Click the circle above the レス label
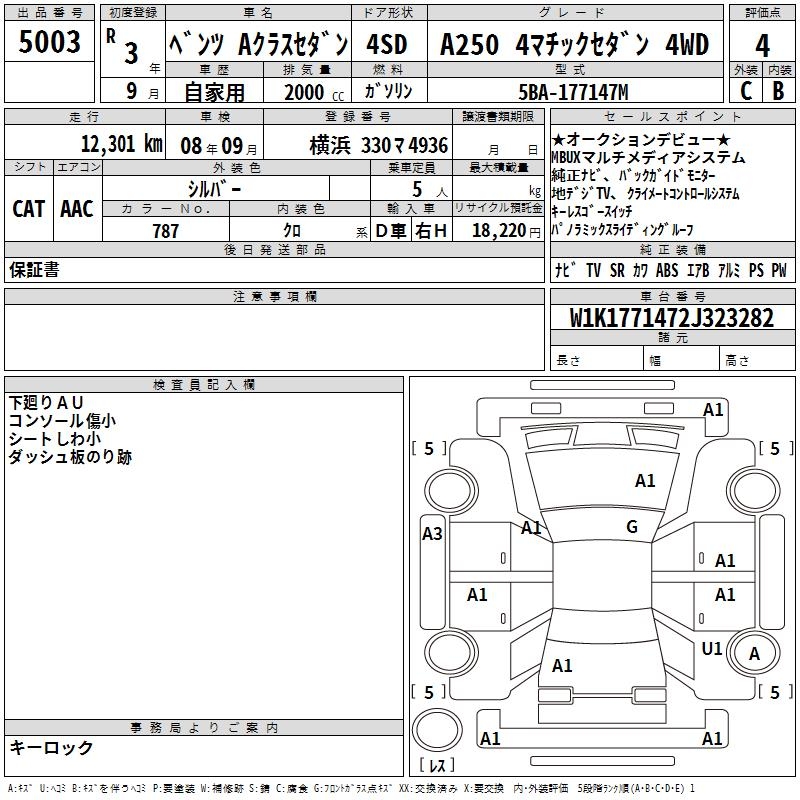The height and width of the screenshot is (800, 800). tap(437, 730)
